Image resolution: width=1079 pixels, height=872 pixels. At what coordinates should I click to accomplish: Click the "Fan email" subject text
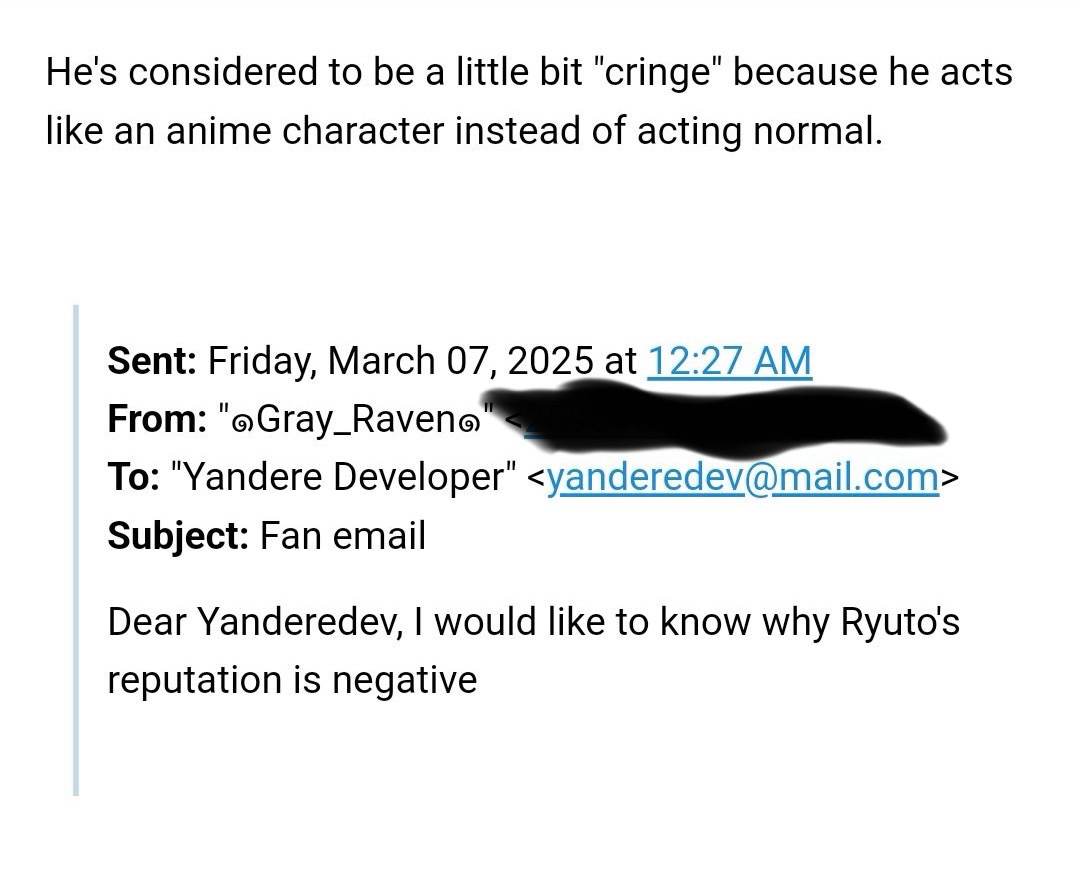[x=343, y=535]
